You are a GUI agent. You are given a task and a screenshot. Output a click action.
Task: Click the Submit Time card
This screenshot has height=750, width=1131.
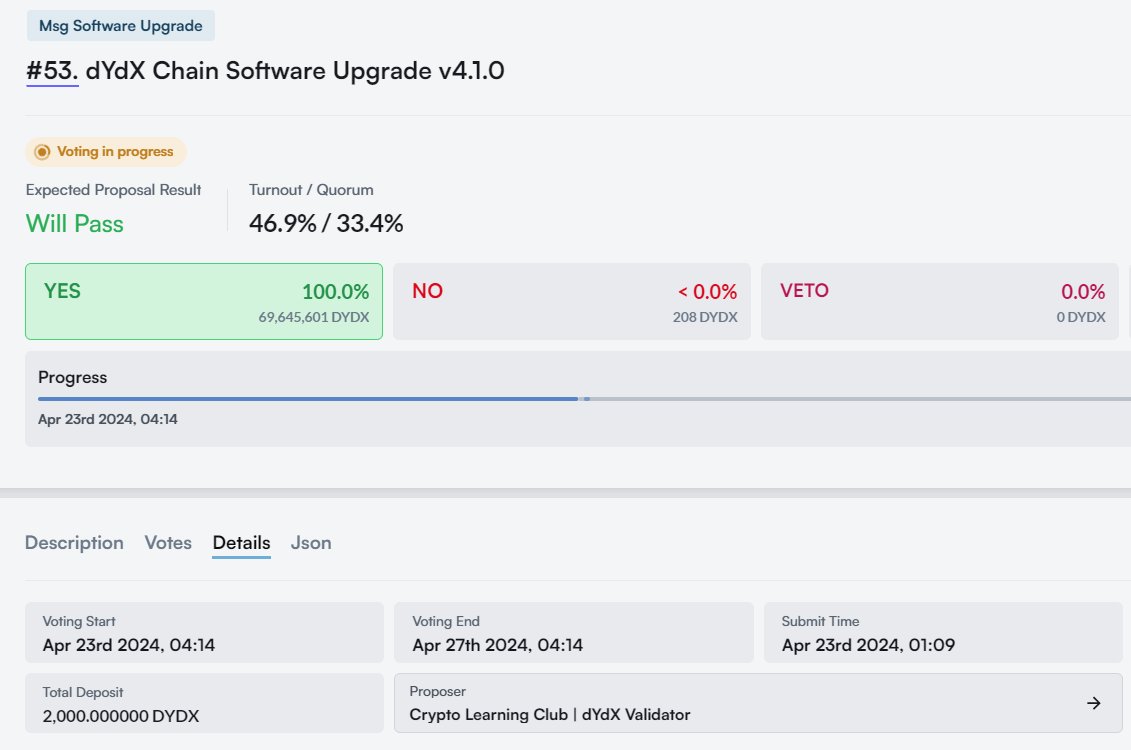point(942,632)
